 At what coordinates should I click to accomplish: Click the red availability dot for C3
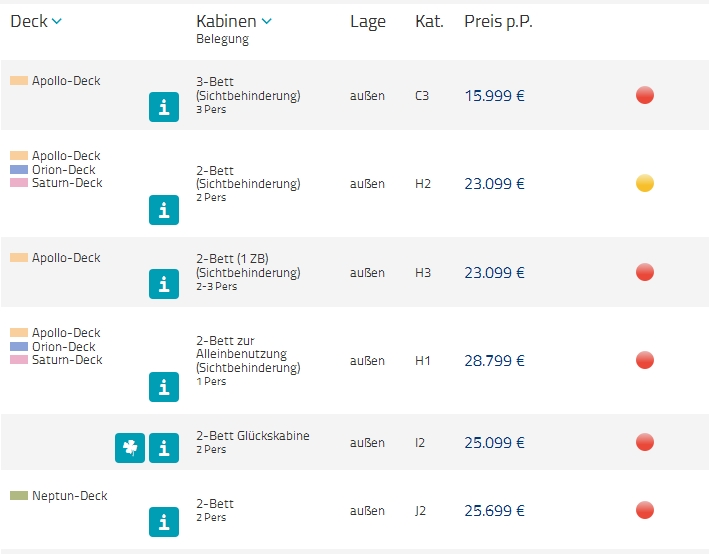coord(645,96)
